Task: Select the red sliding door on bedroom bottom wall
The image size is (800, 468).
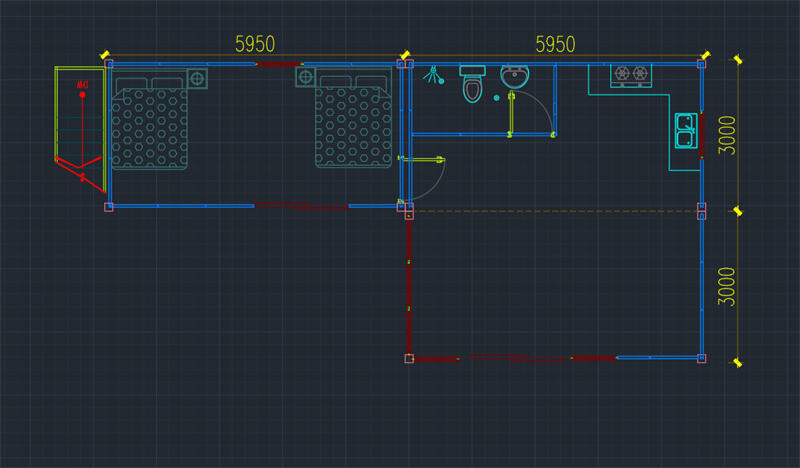Action: tap(302, 206)
